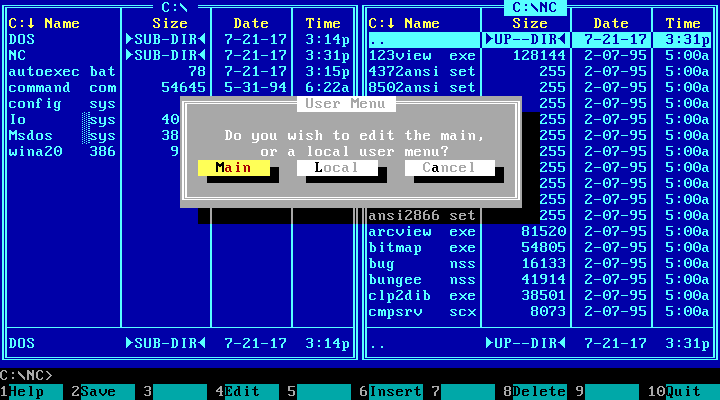Highlight 123view.exe in right panel
720x400 pixels.
422,55
